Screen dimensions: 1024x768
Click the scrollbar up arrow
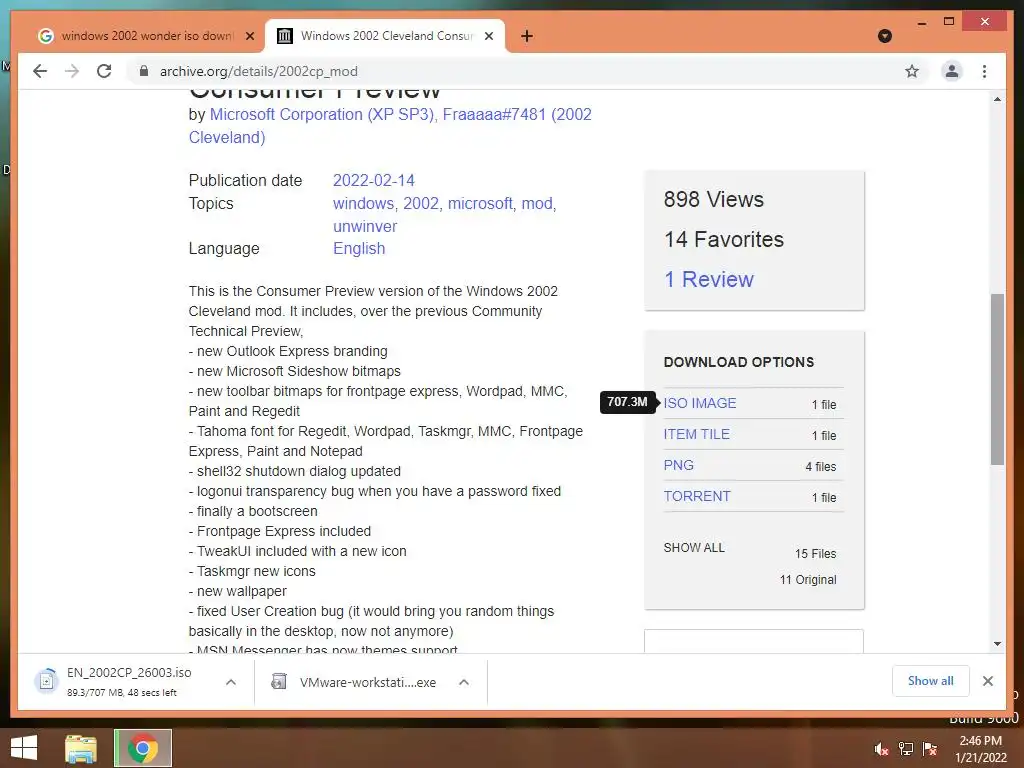click(x=997, y=99)
